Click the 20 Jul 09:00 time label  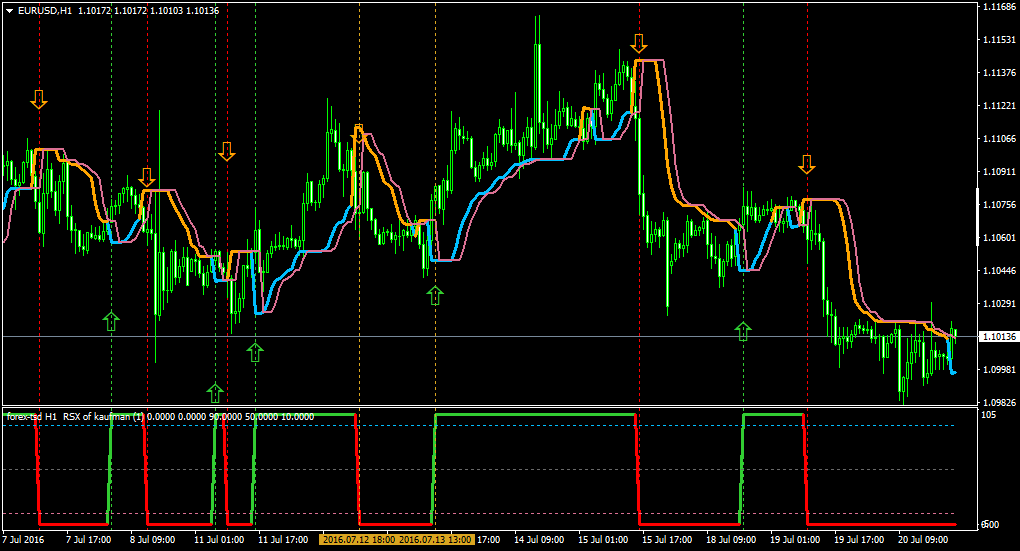[923, 540]
